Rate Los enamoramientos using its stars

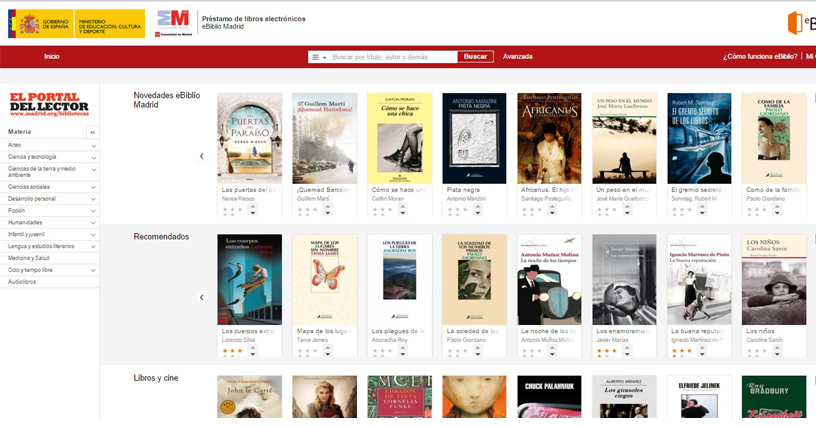(x=607, y=351)
